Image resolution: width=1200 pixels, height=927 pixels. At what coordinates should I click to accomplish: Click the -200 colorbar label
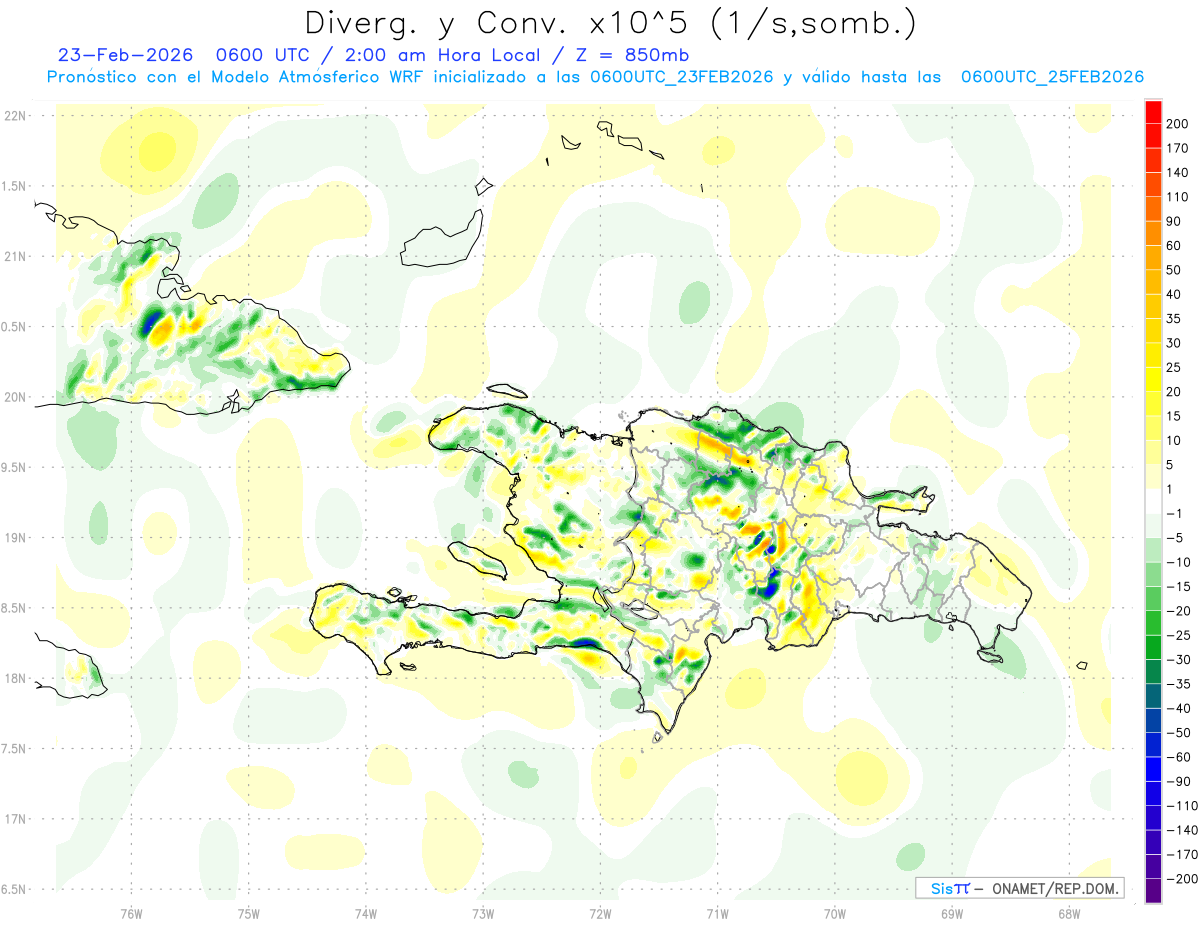click(1184, 879)
